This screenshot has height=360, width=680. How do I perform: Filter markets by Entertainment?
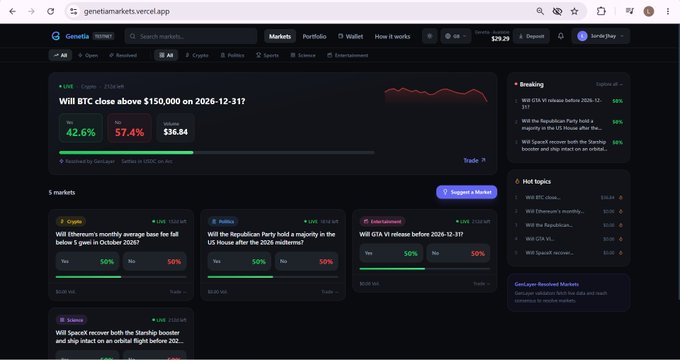coord(348,56)
